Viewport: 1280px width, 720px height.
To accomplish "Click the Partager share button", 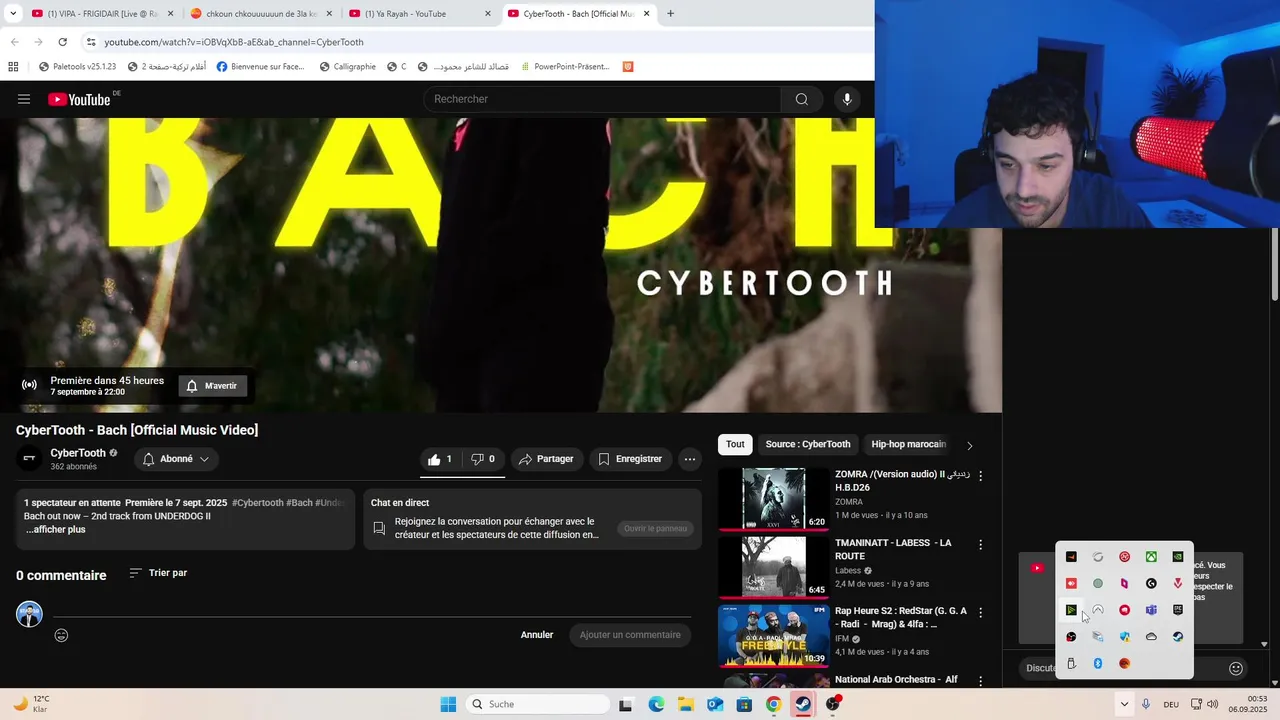I will tap(547, 459).
